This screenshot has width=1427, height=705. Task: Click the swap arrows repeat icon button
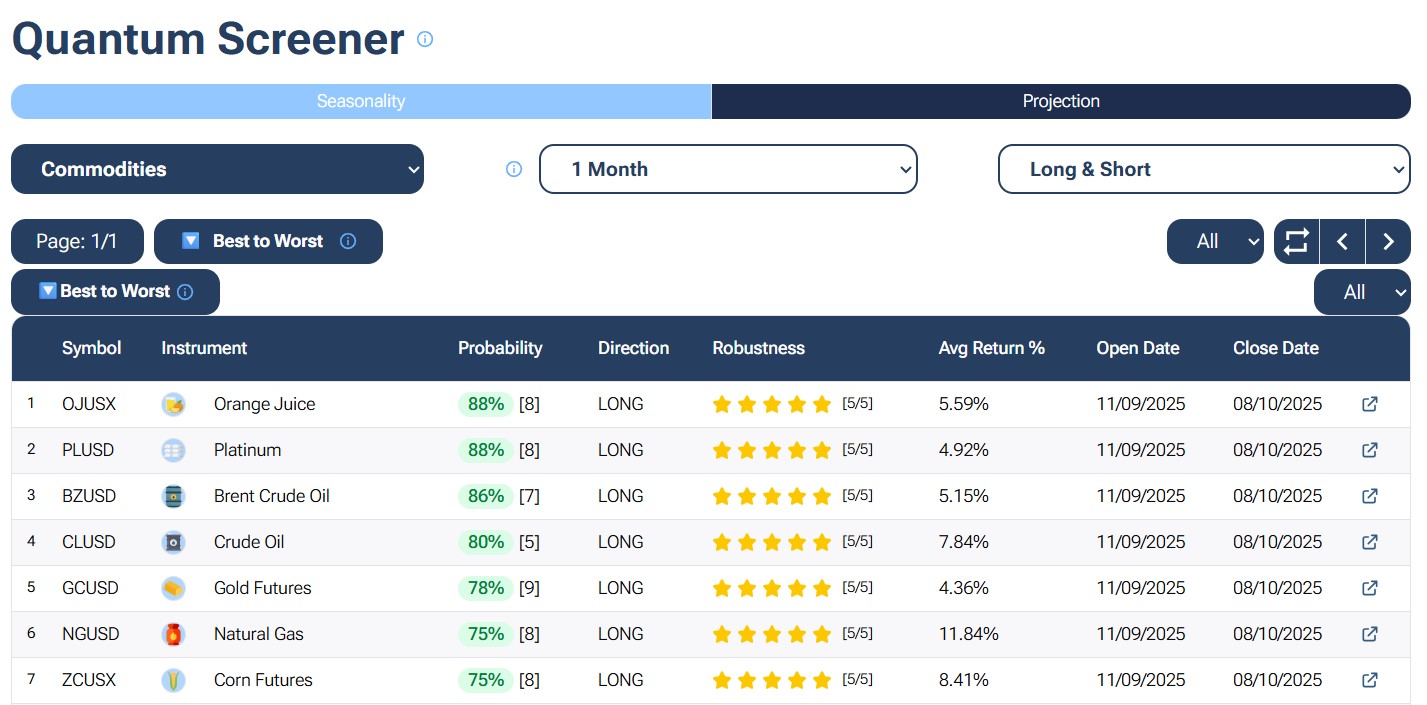point(1296,242)
